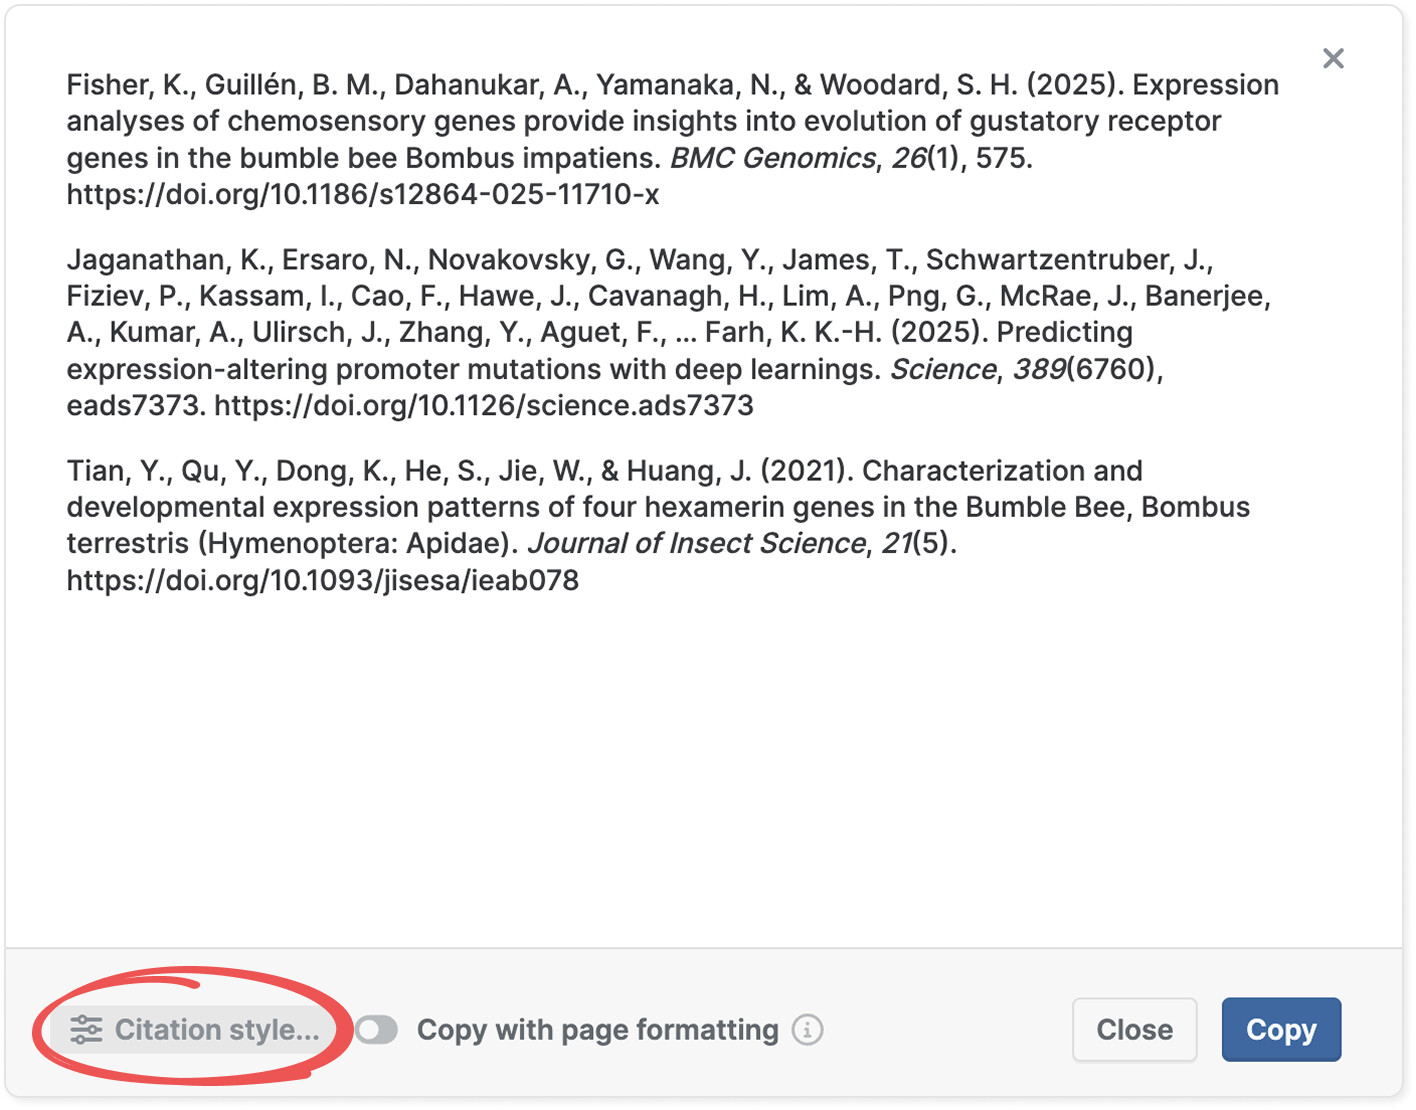Click the jisesa/ieab078 DOI URL
The image size is (1416, 1110).
pyautogui.click(x=323, y=581)
